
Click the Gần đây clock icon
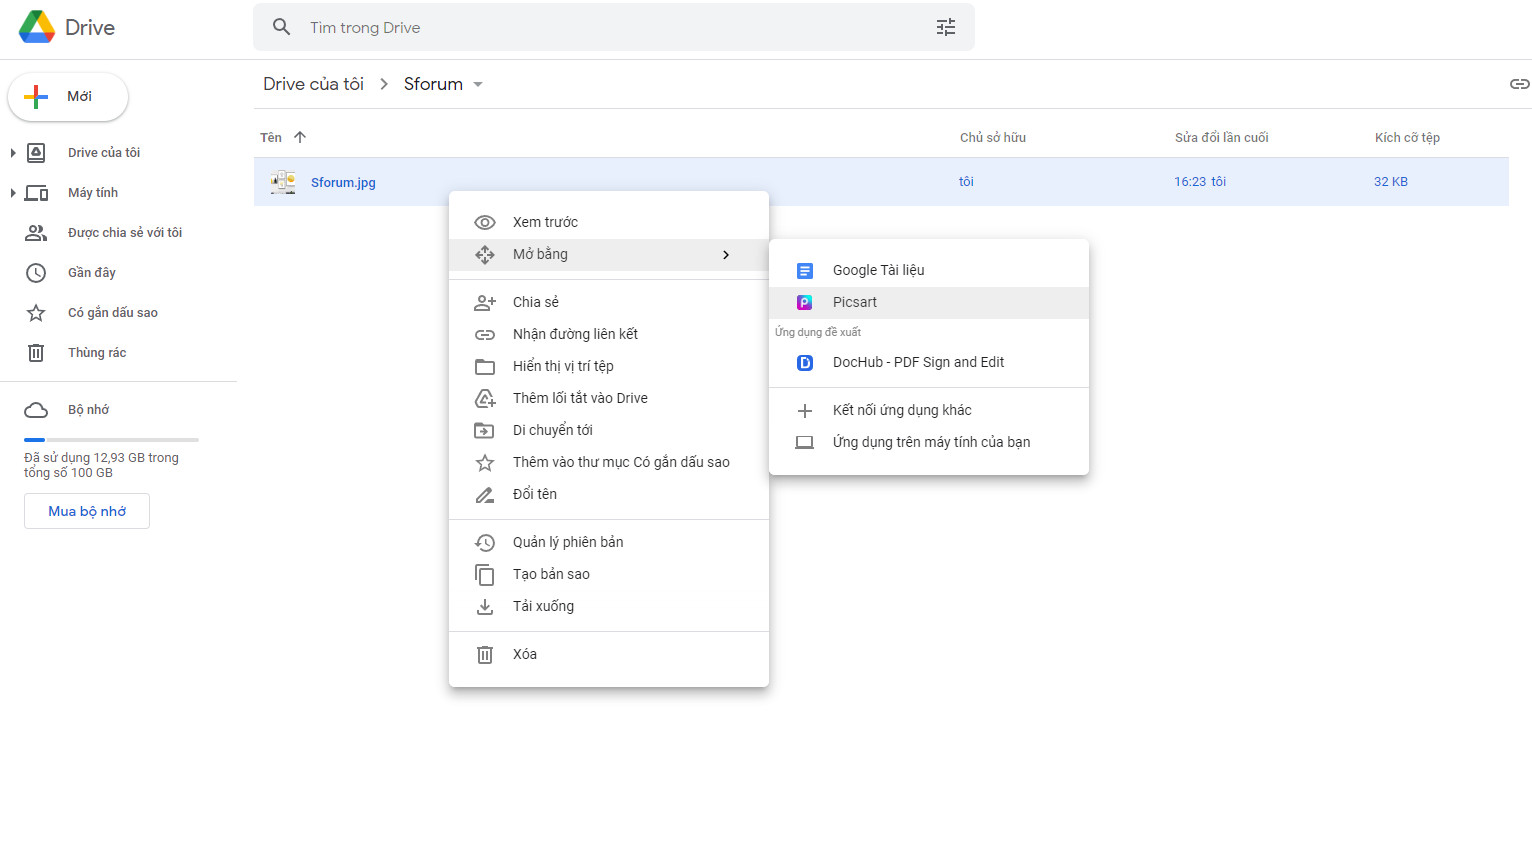pyautogui.click(x=37, y=272)
